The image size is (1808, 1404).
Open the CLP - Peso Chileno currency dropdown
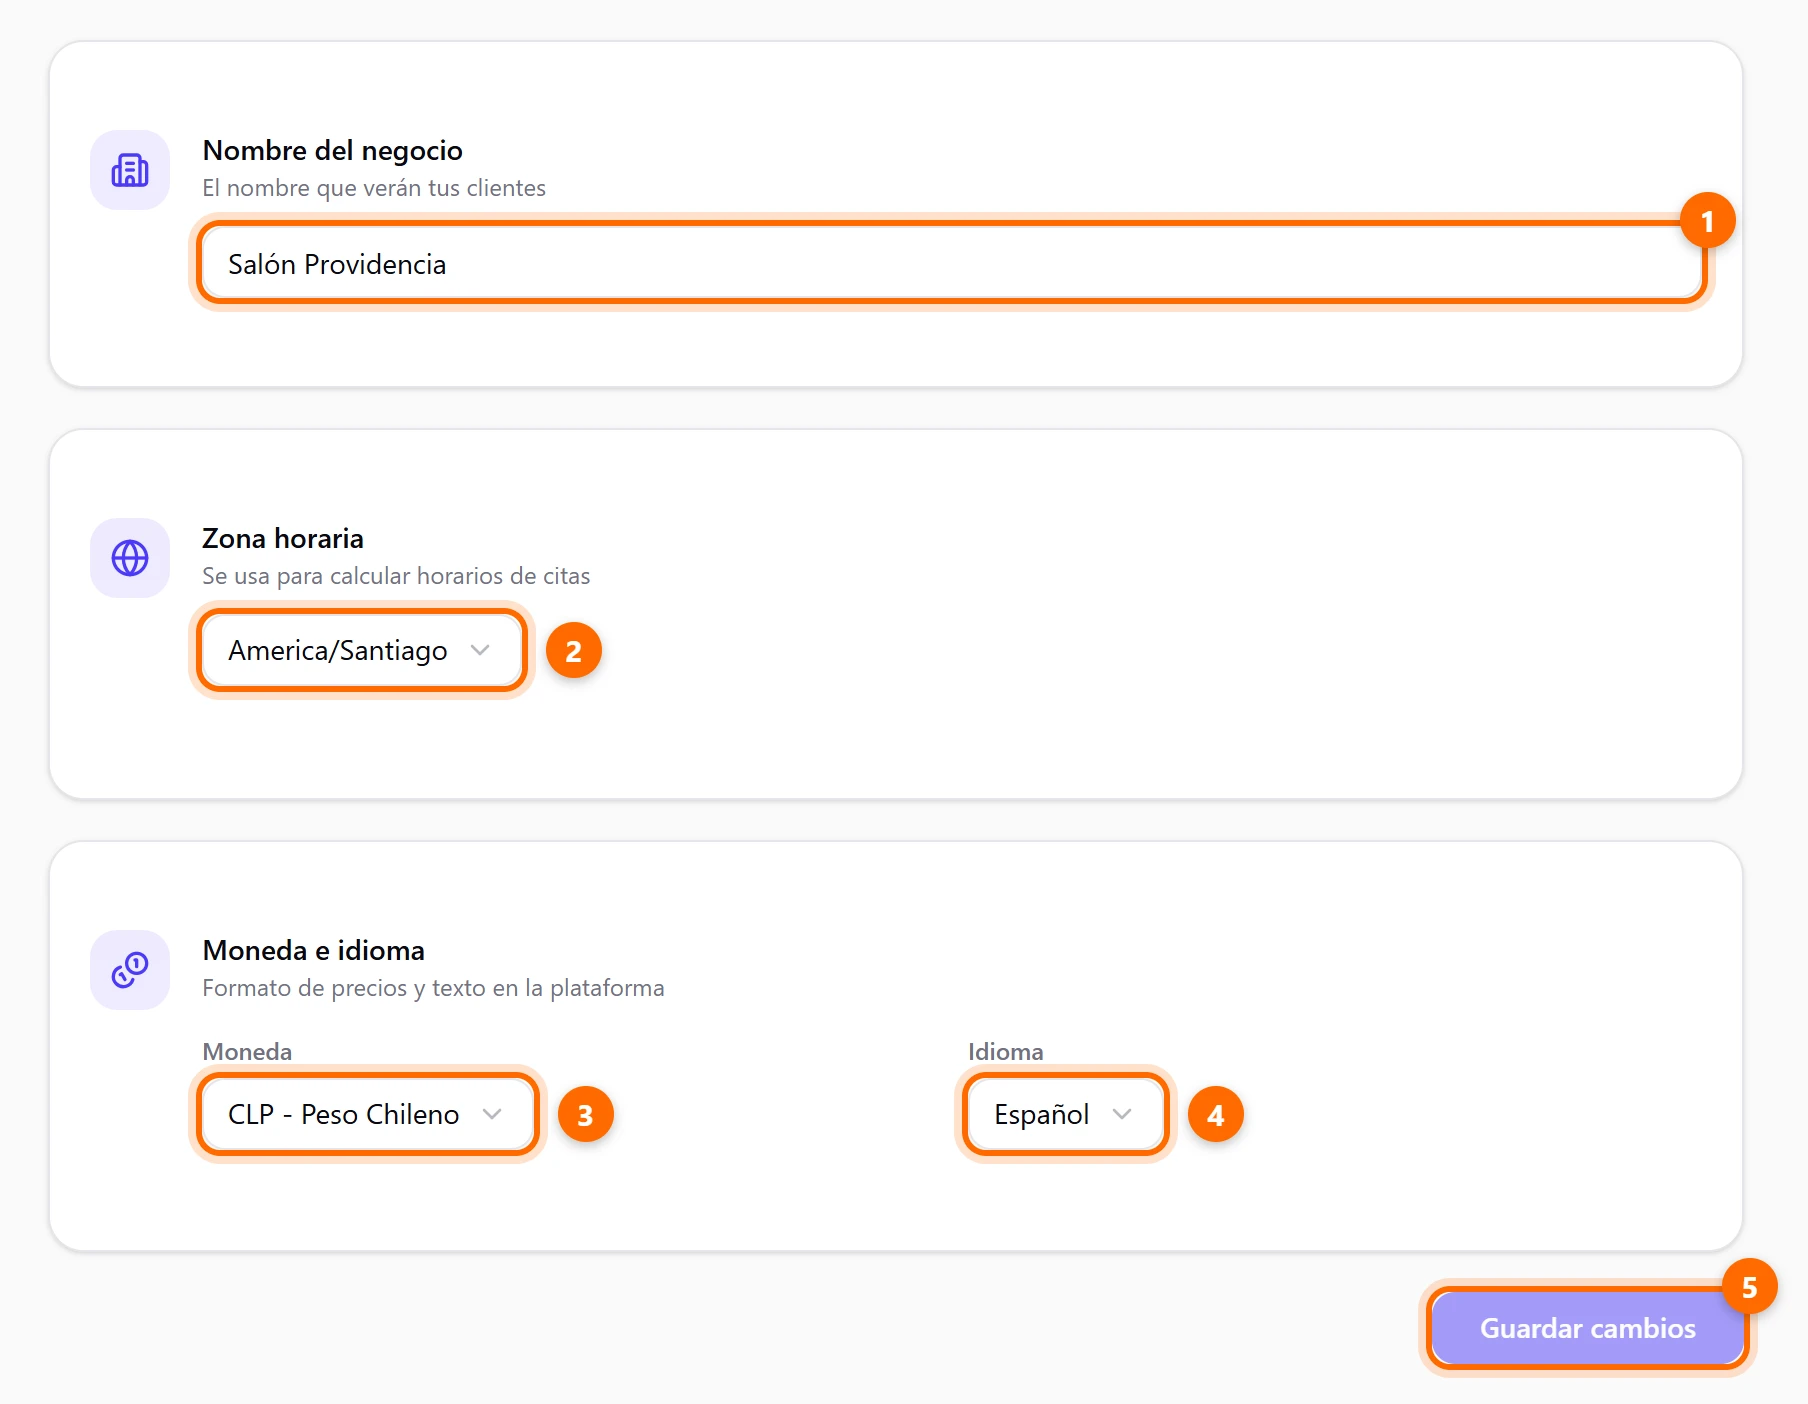[367, 1114]
